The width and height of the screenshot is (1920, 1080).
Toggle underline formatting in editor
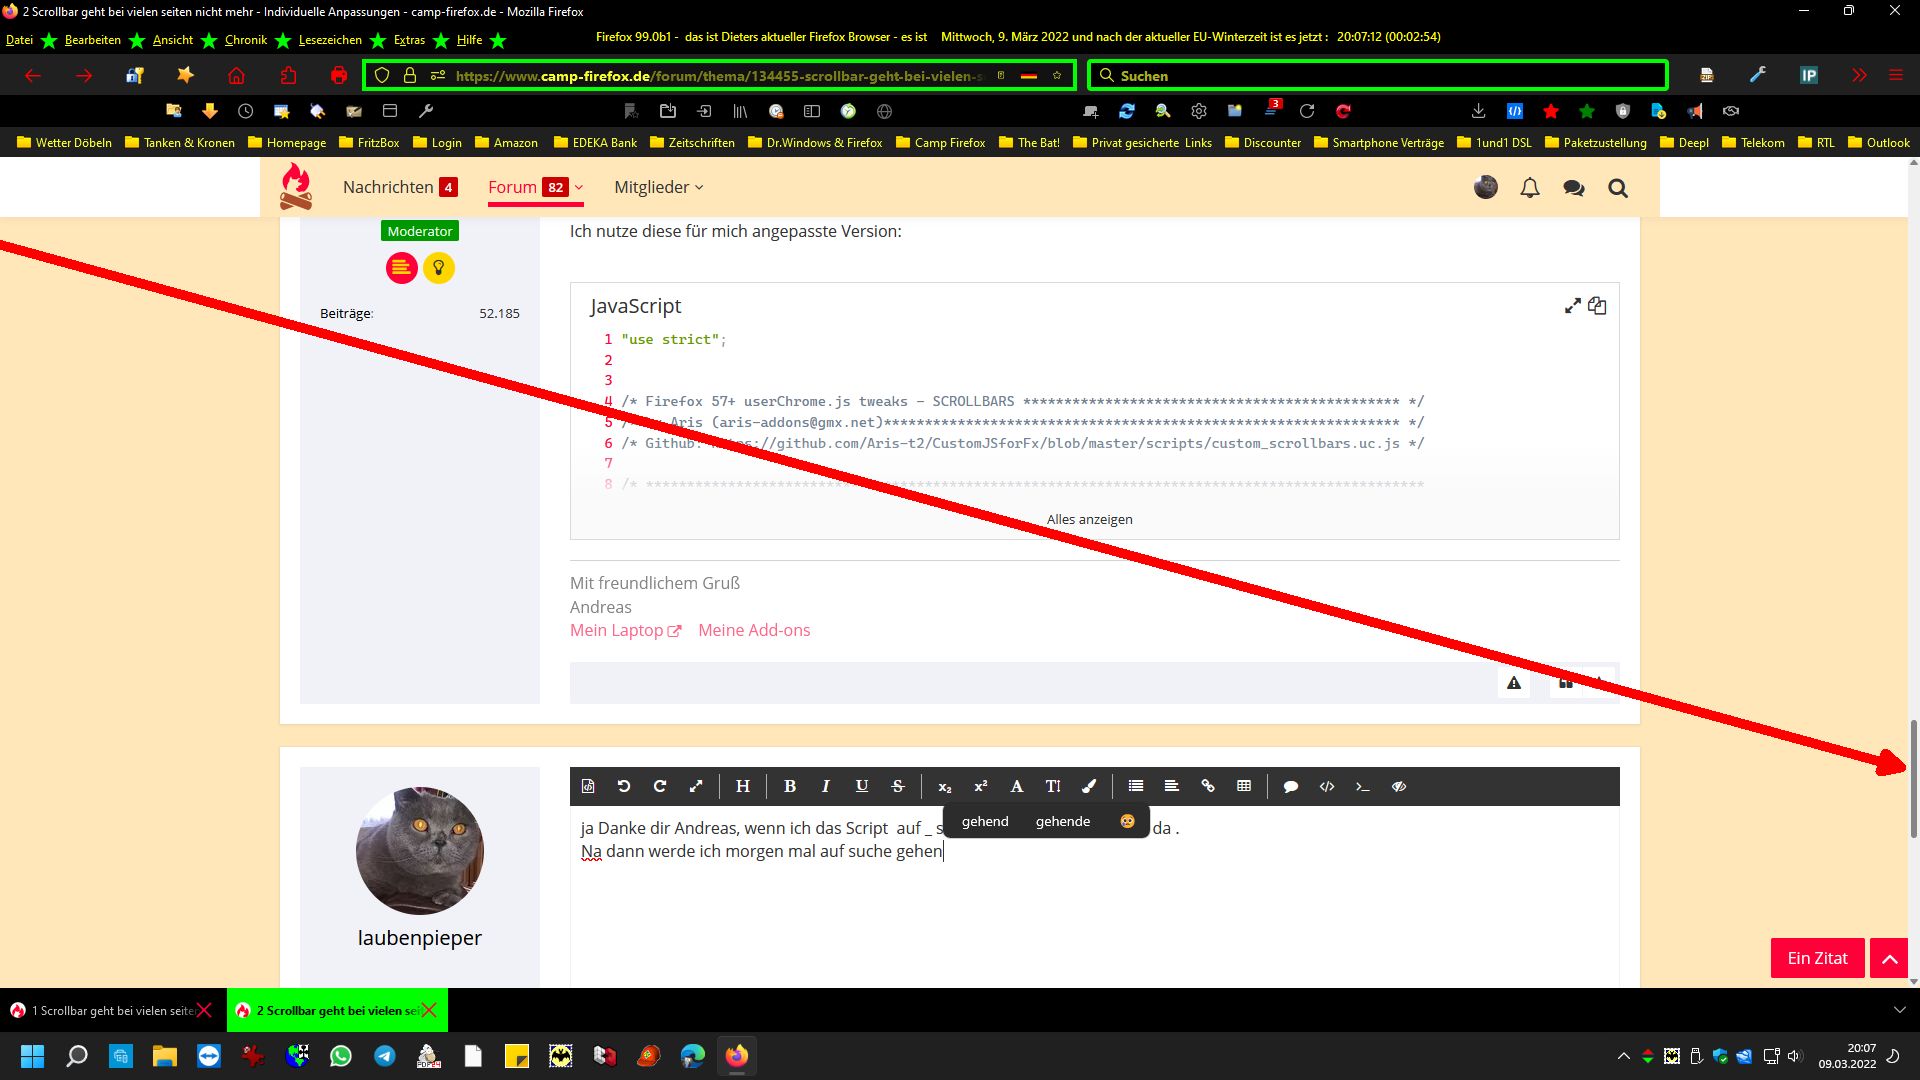(861, 786)
